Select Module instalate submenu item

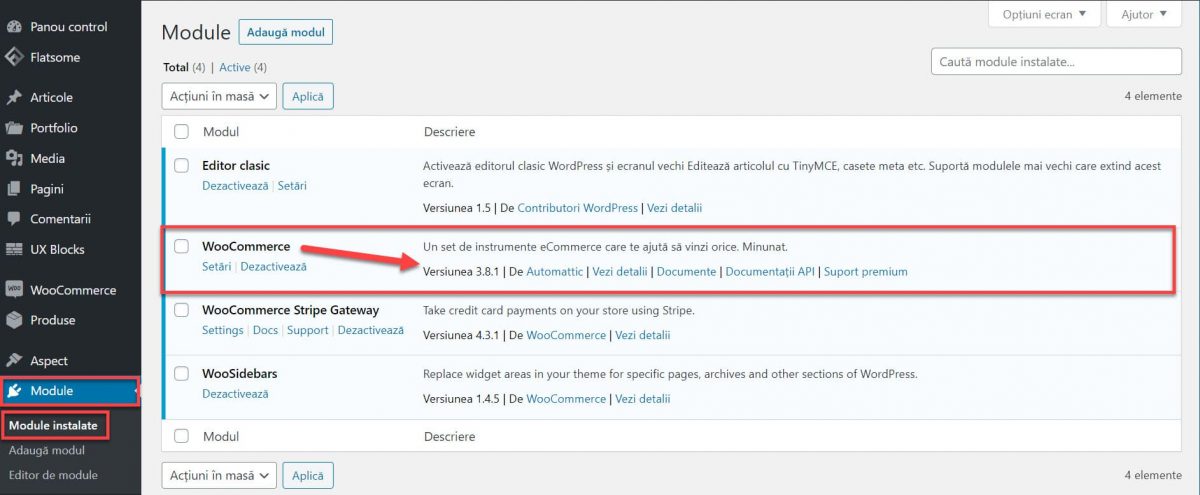coord(53,425)
